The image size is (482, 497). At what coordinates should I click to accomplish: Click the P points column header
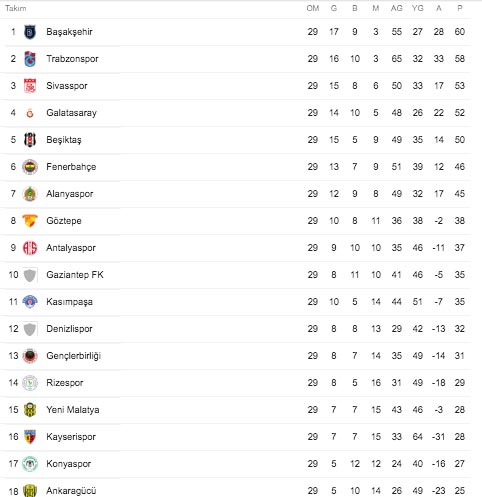pos(460,8)
